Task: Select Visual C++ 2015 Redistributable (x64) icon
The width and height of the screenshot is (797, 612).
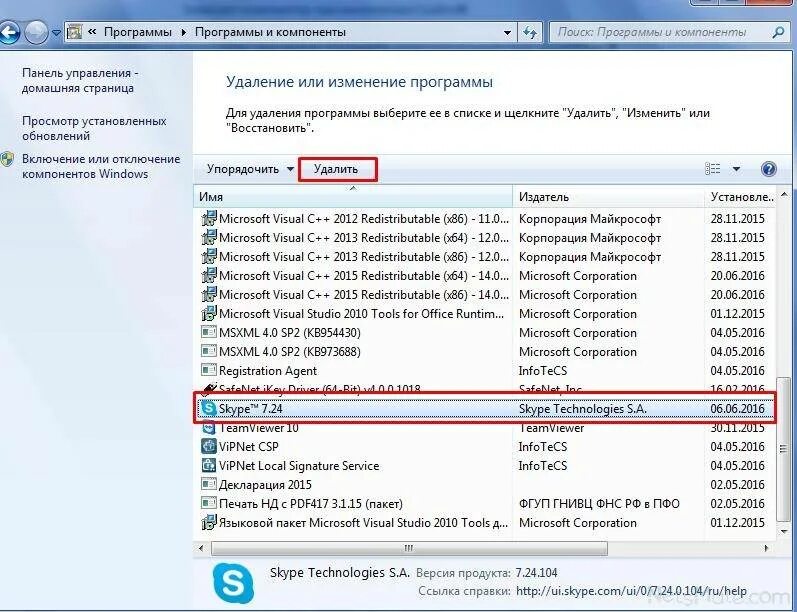Action: (209, 276)
